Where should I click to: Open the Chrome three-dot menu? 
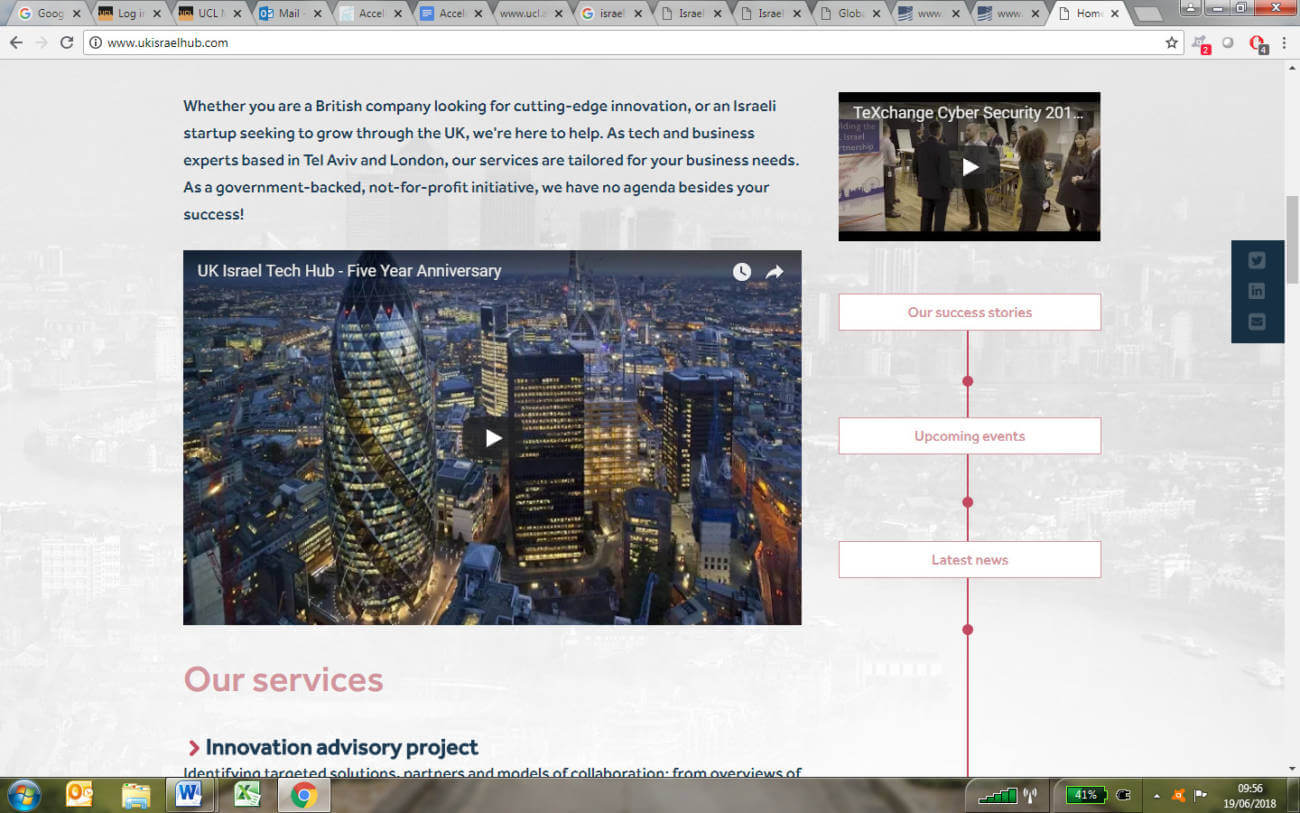click(x=1285, y=43)
